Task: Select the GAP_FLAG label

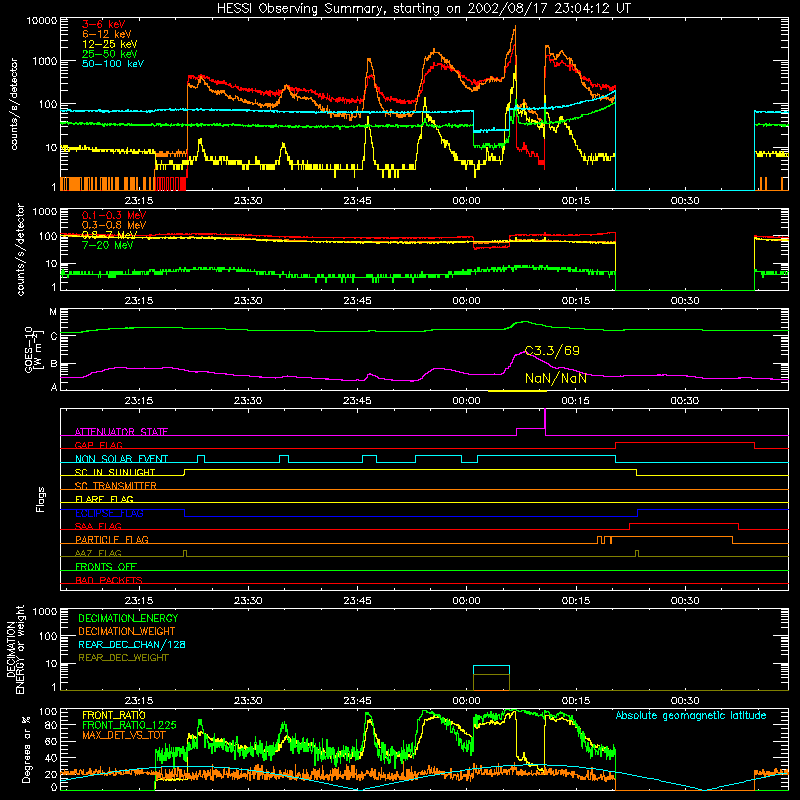Action: pyautogui.click(x=98, y=445)
